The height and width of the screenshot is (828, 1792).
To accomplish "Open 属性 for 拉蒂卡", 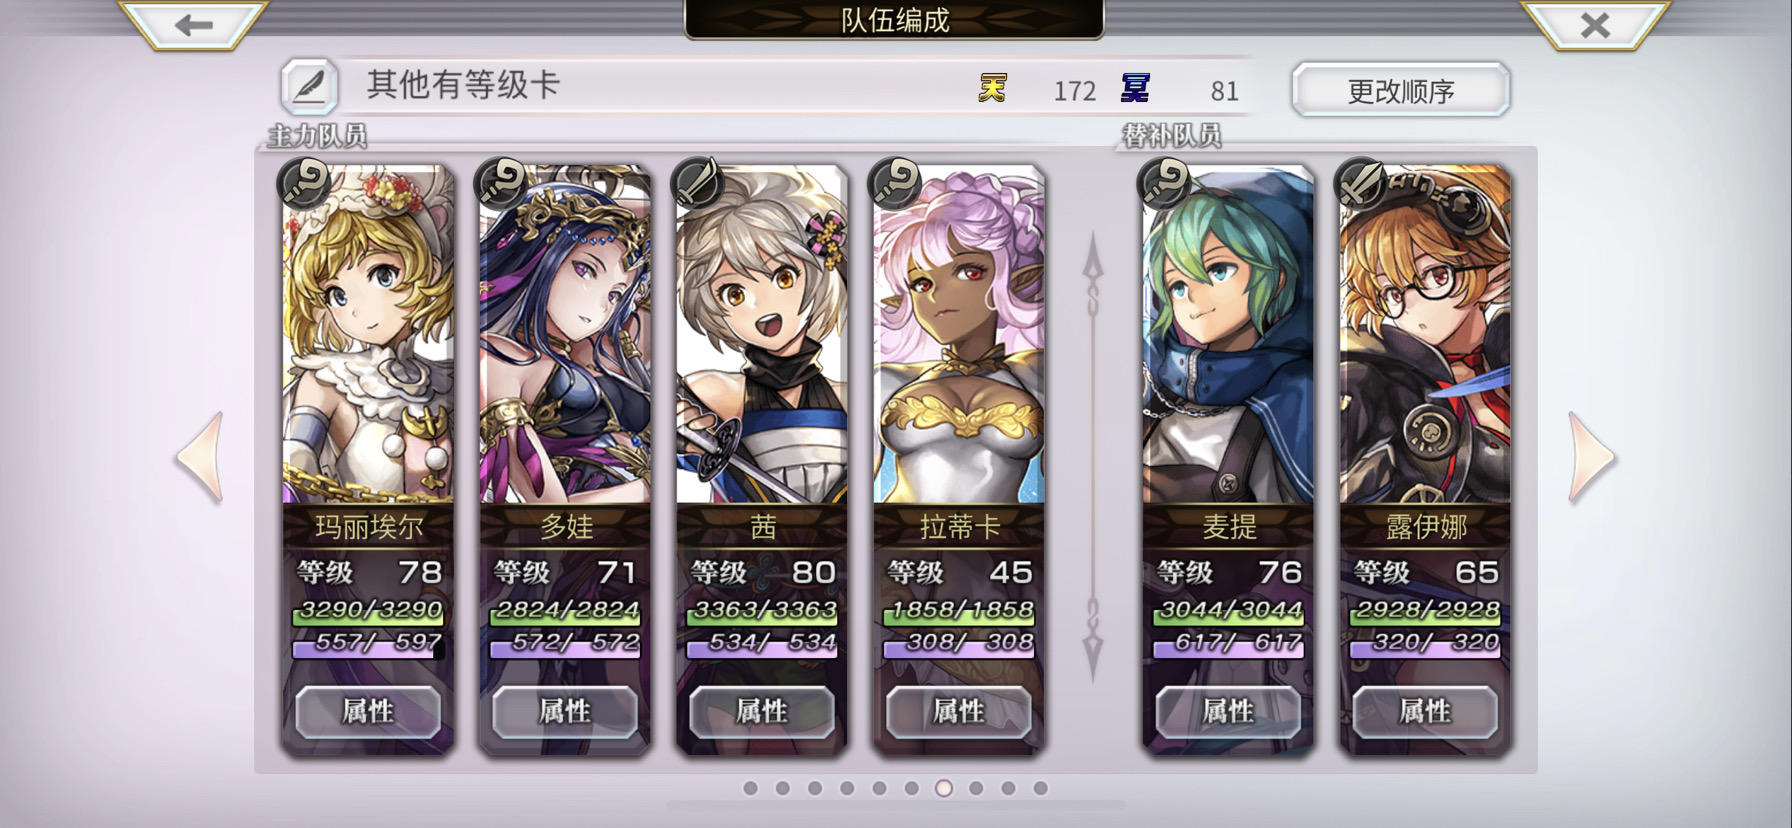I will coord(959,711).
